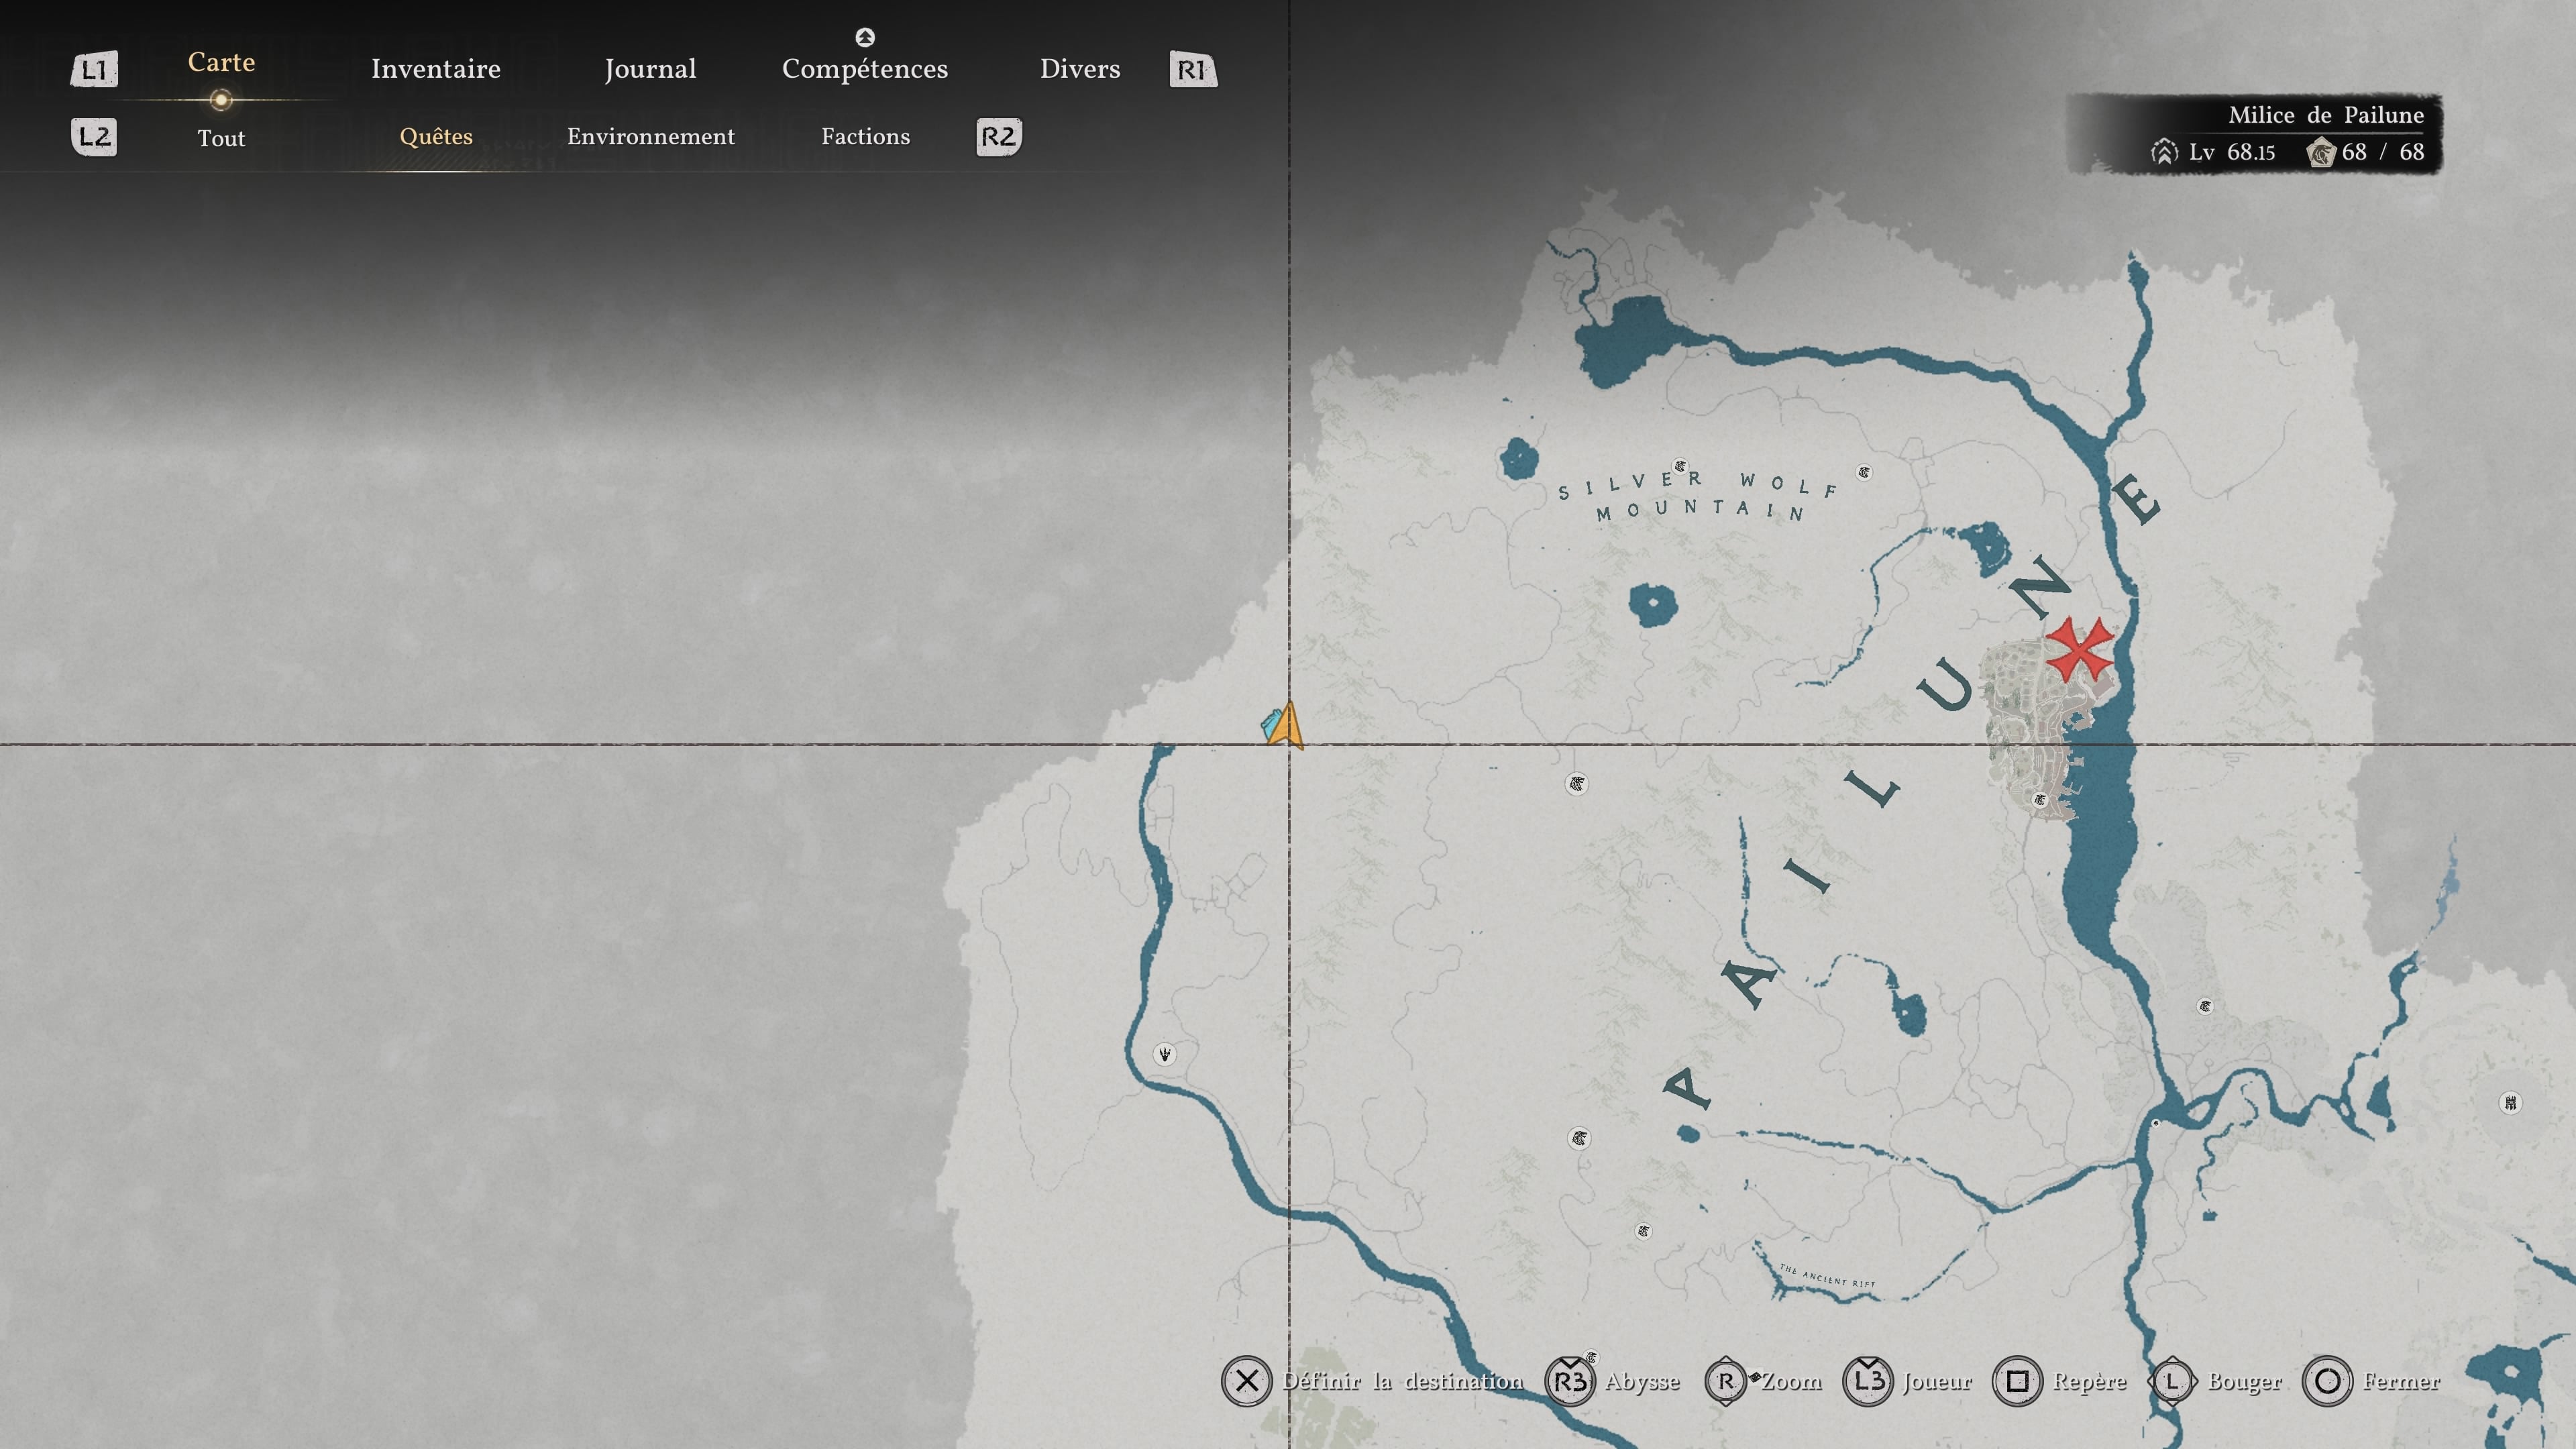Screen dimensions: 2576x1449
Task: Click the R1 bumper glyph beside Divers
Action: coord(1193,69)
